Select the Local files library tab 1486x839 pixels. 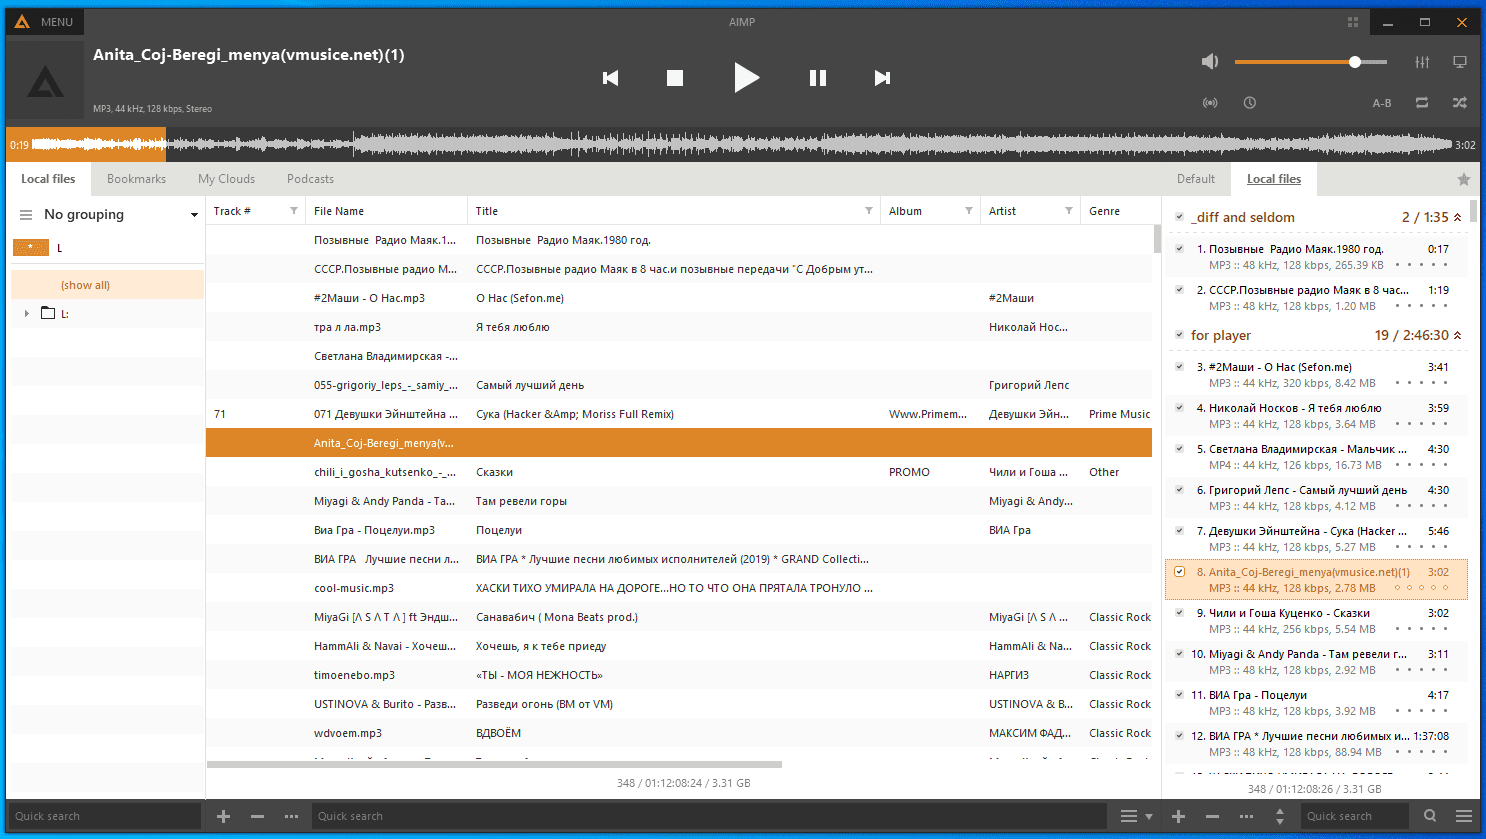(x=48, y=179)
